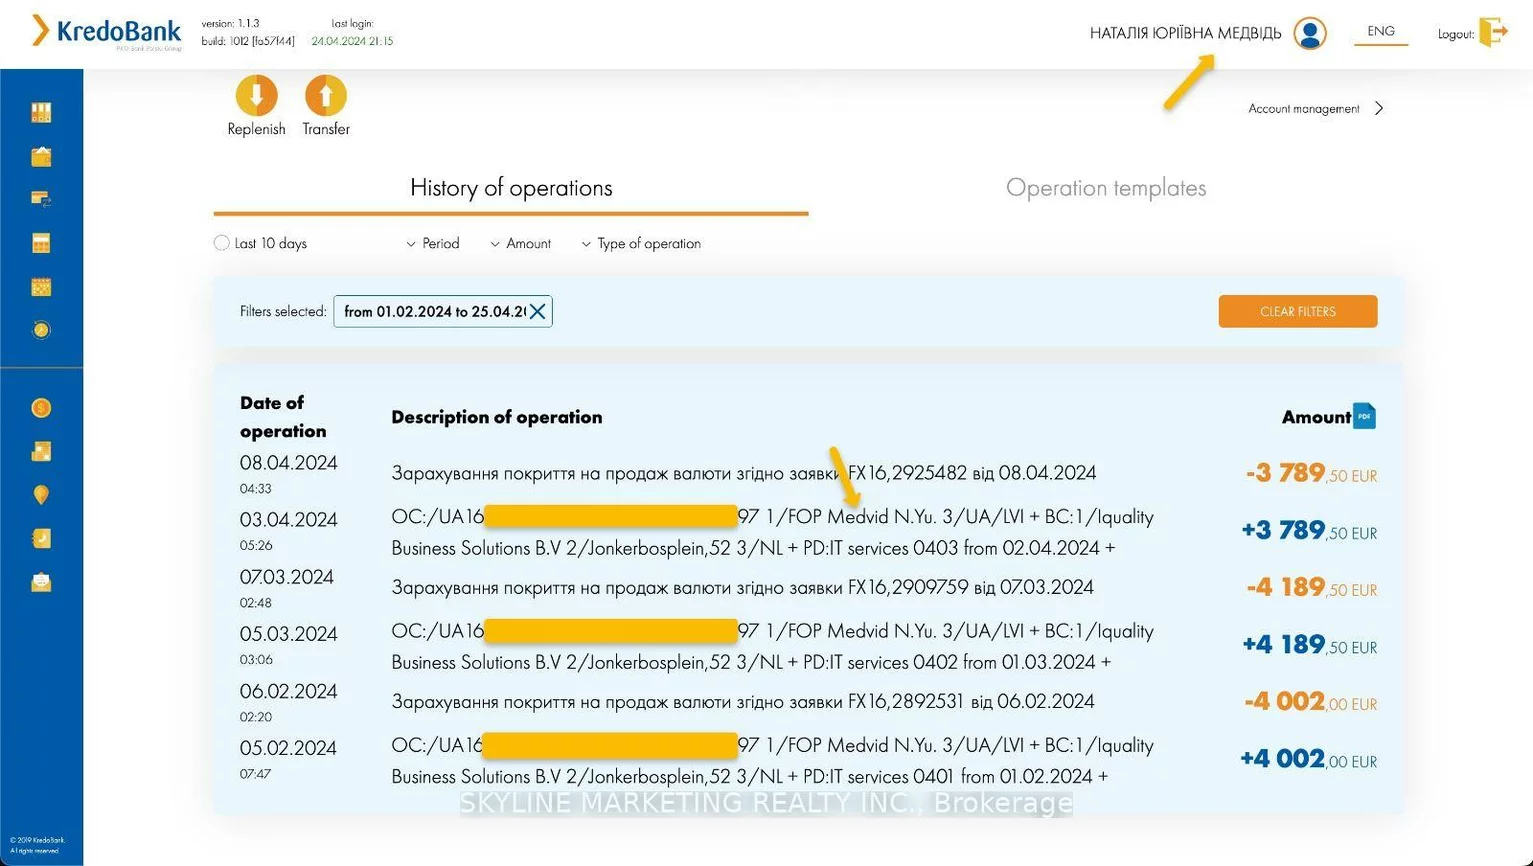The height and width of the screenshot is (866, 1533).
Task: Open the calculator icon in sidebar
Action: (41, 243)
